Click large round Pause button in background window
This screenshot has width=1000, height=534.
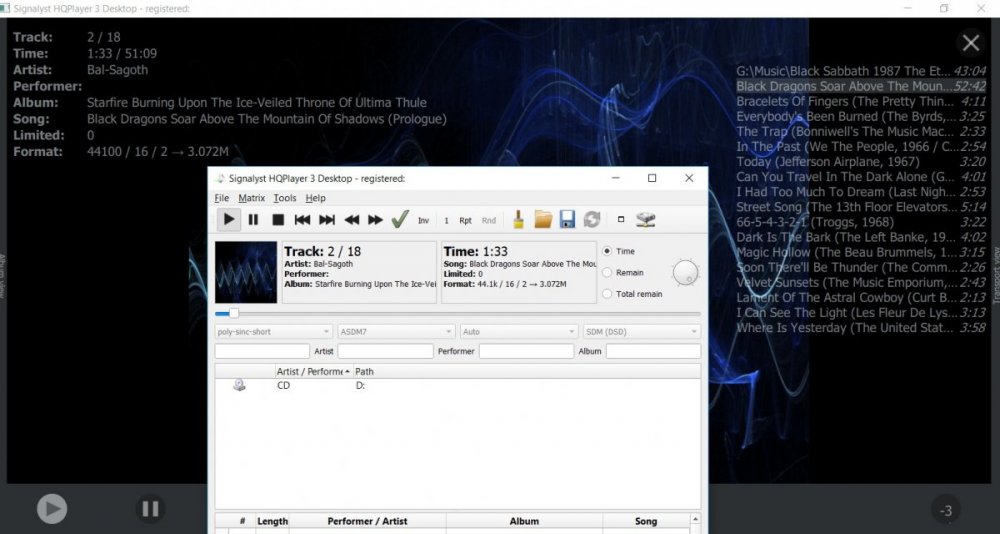[x=151, y=508]
